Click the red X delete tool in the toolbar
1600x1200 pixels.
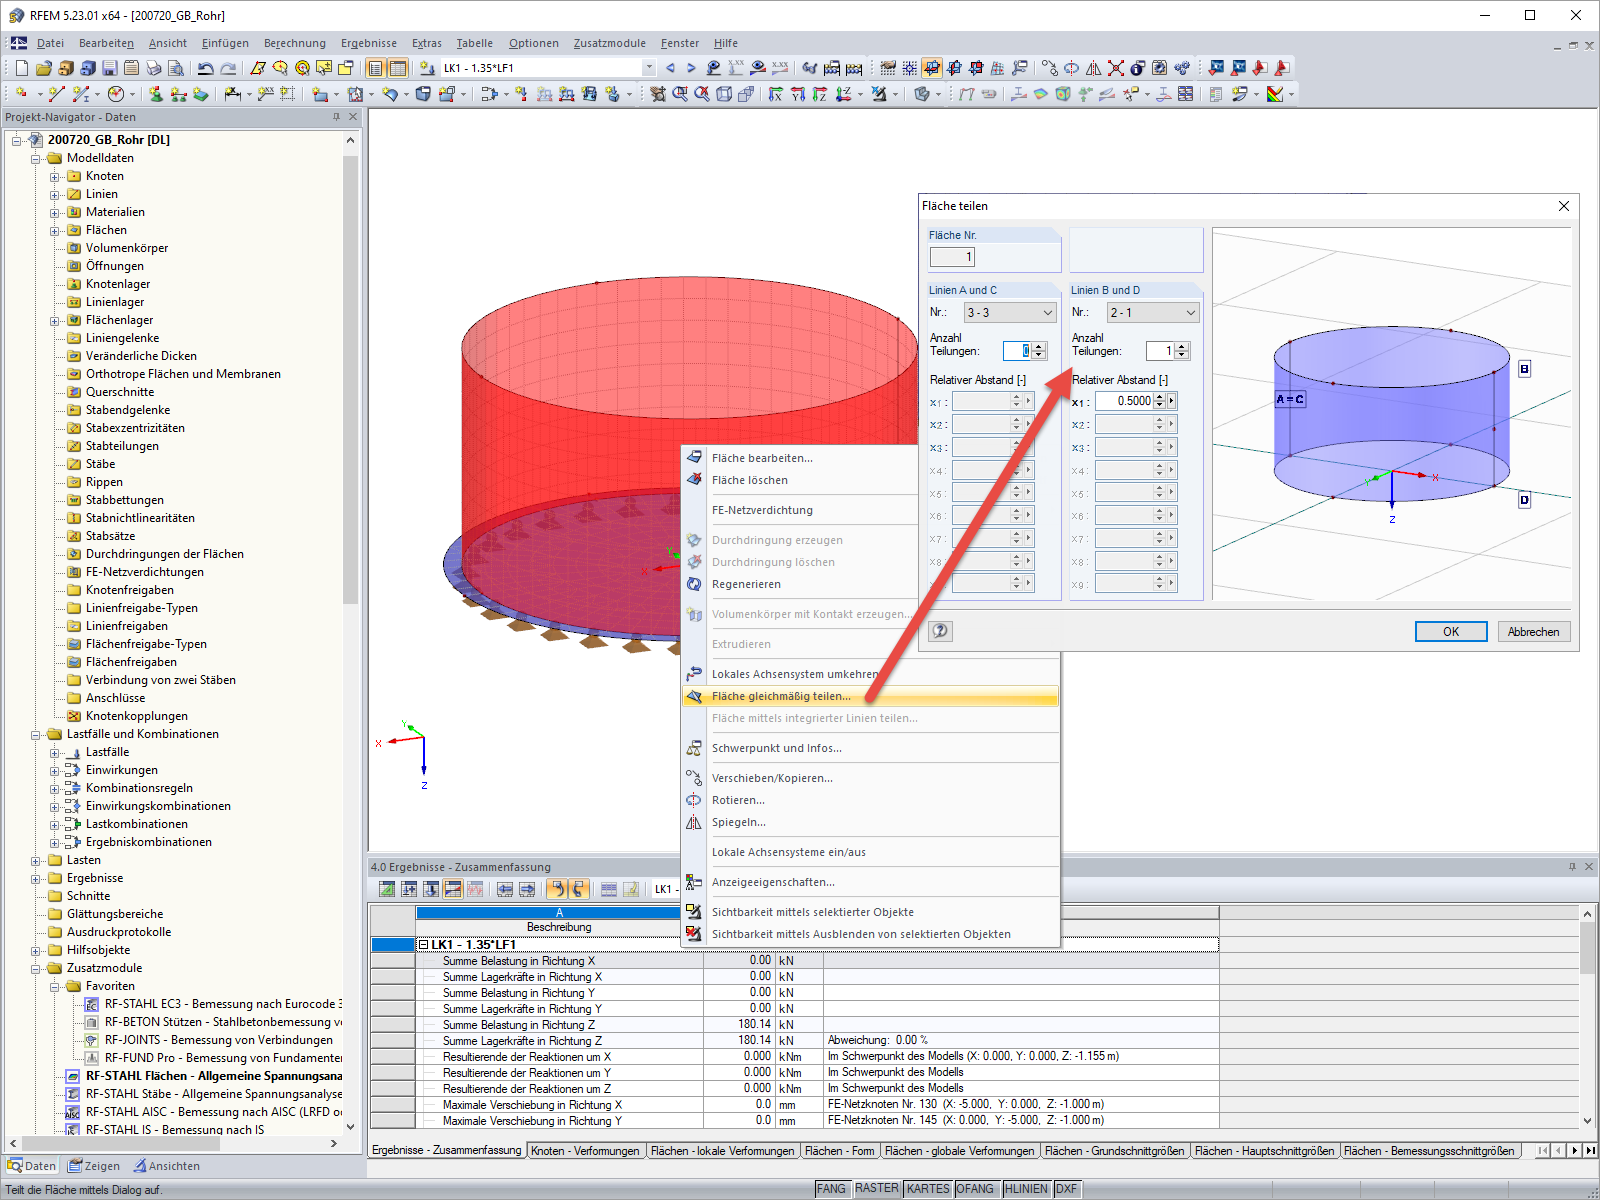1115,68
